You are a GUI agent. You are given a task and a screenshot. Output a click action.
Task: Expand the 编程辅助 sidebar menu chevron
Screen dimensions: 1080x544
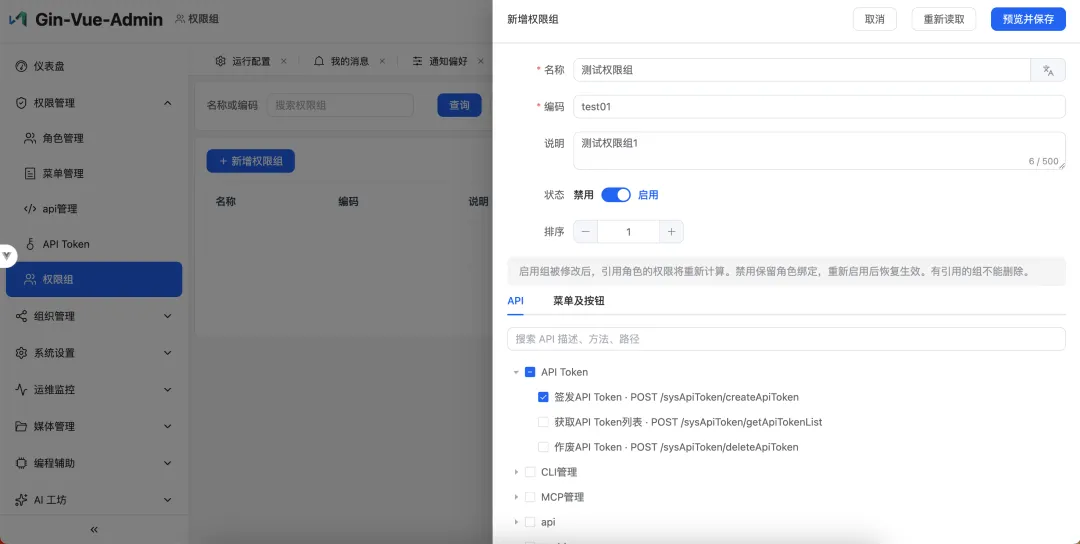167,463
